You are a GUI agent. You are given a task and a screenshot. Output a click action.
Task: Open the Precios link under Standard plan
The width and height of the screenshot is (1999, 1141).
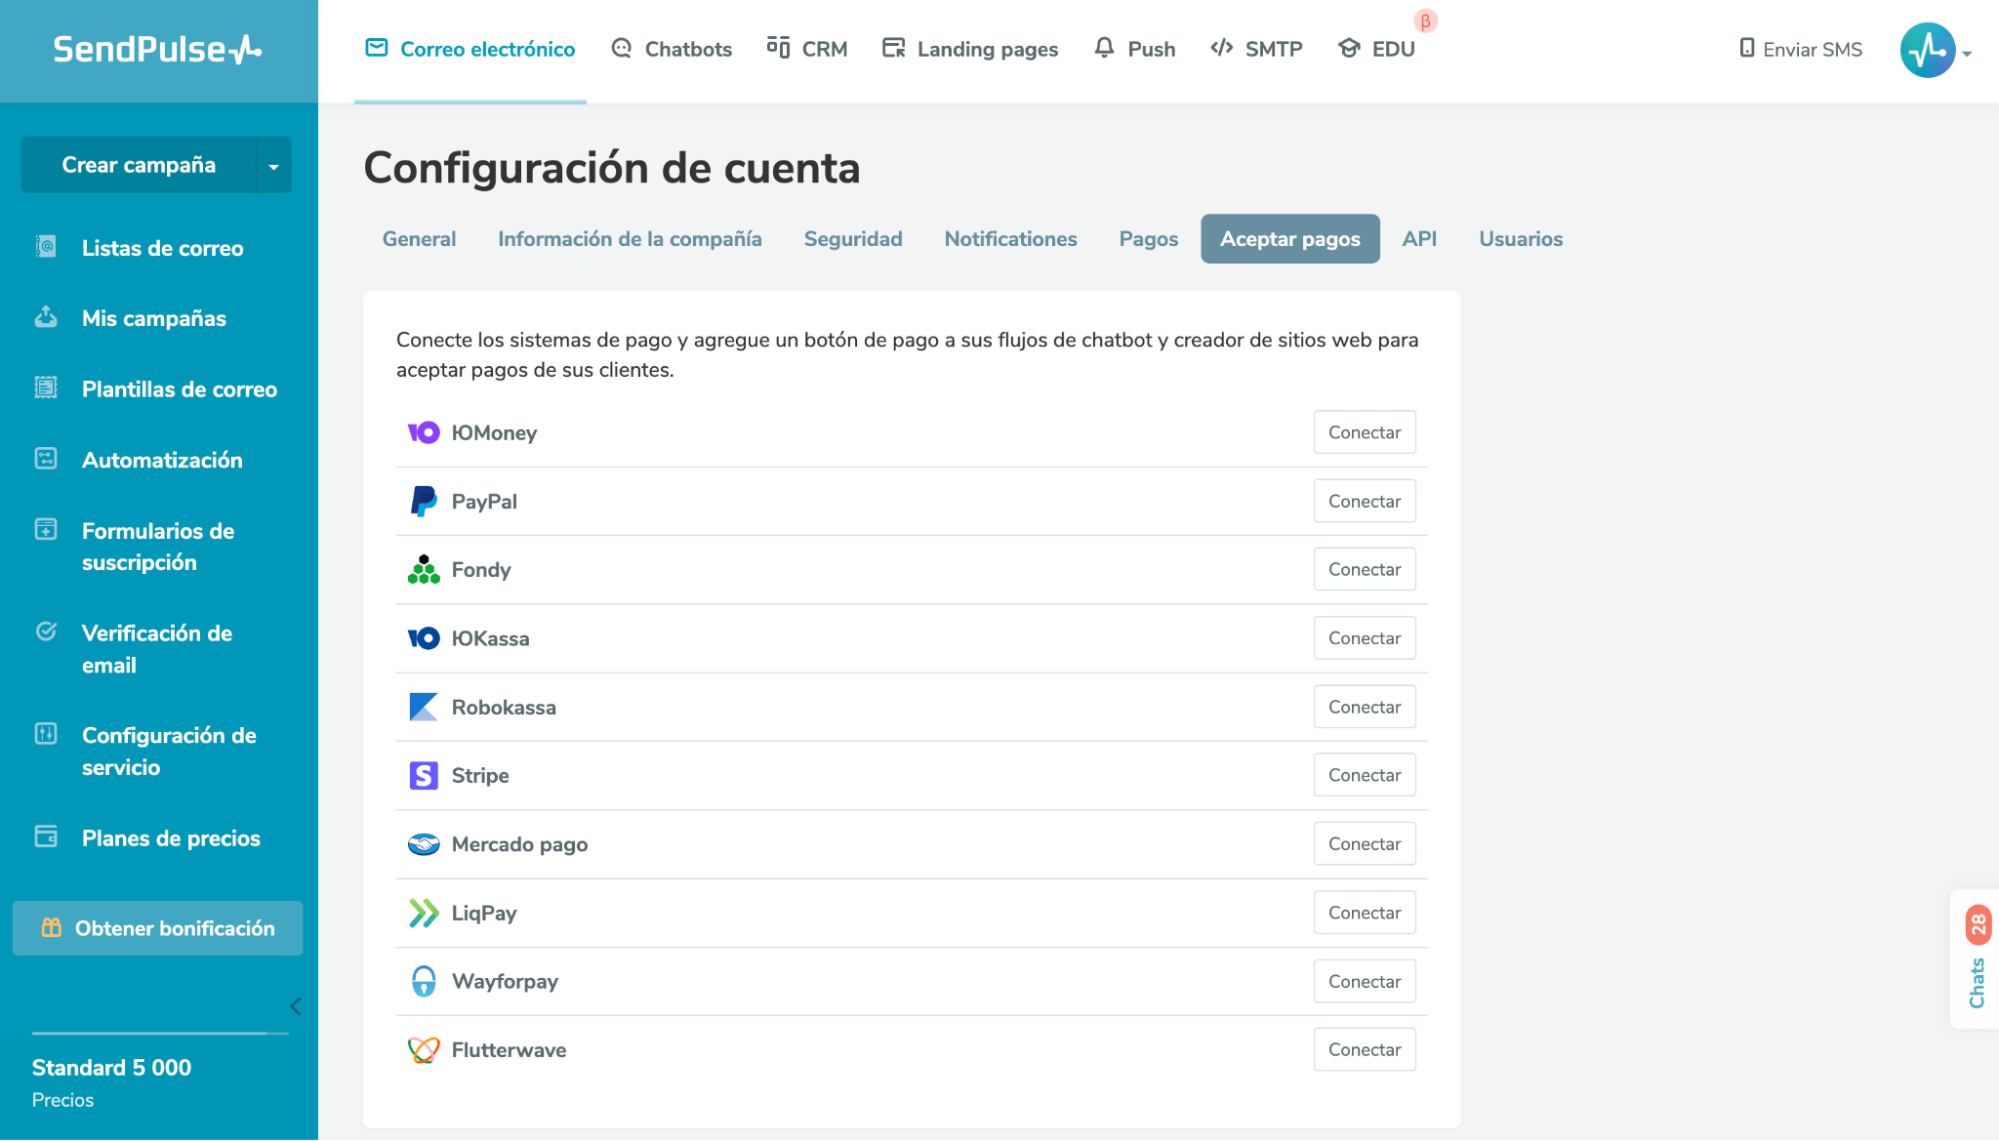[x=63, y=1100]
